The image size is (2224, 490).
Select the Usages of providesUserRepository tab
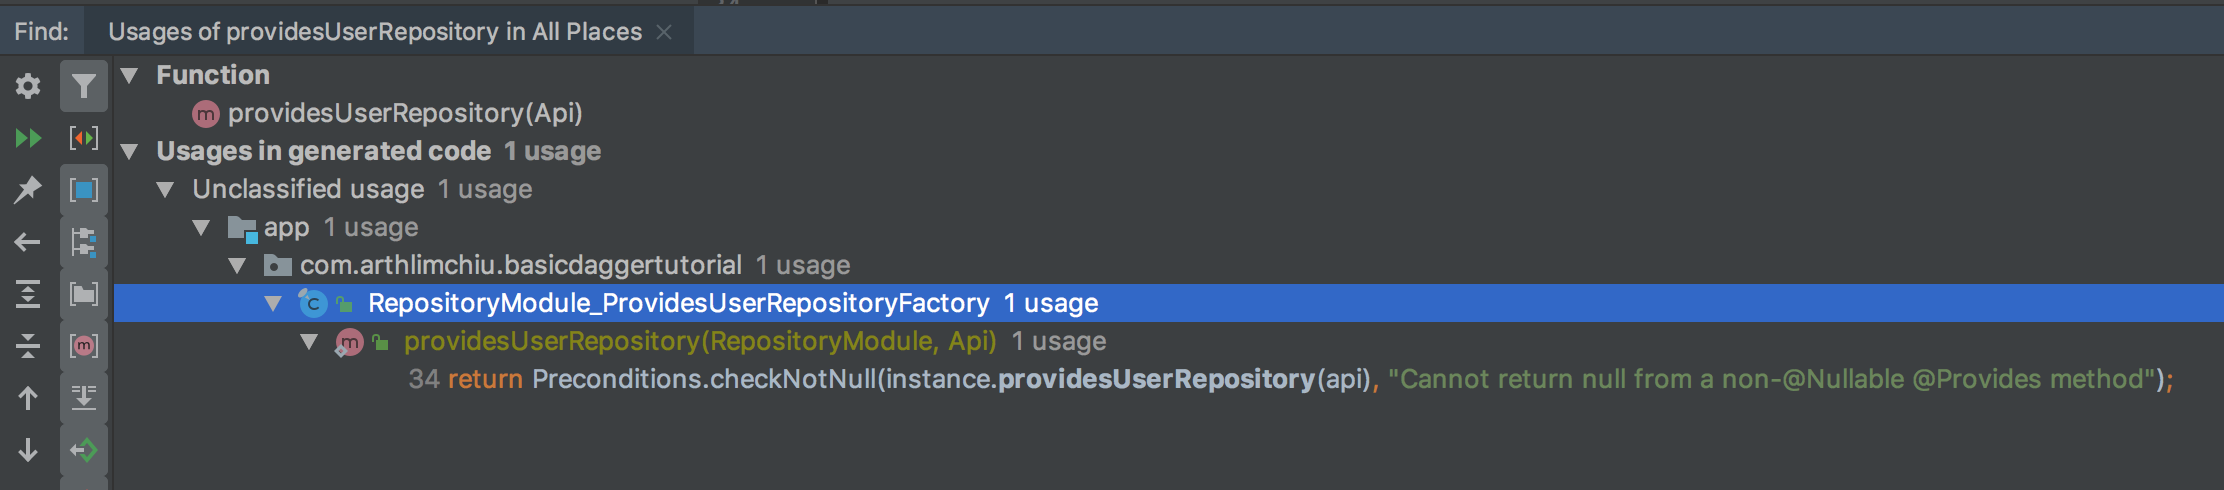point(375,32)
